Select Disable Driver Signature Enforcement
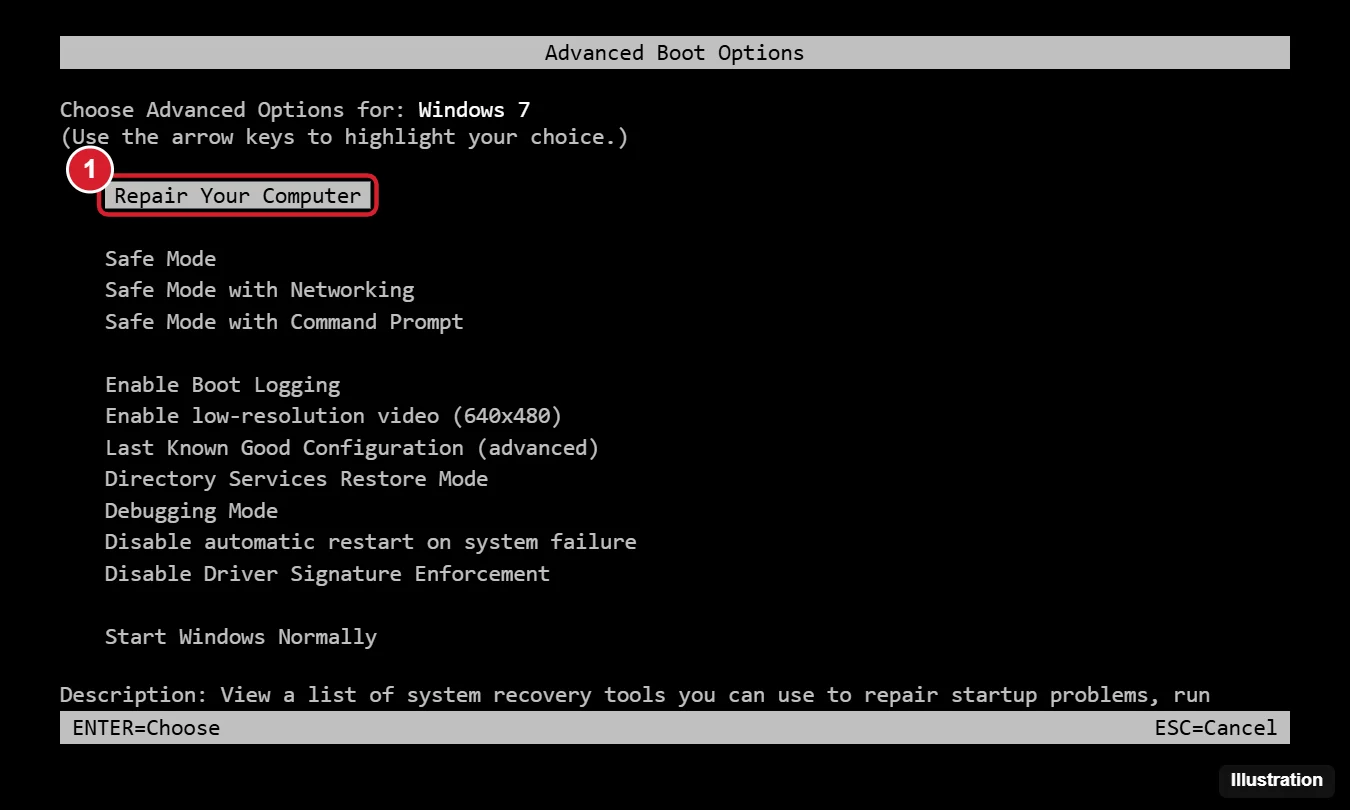Image resolution: width=1350 pixels, height=810 pixels. click(327, 574)
